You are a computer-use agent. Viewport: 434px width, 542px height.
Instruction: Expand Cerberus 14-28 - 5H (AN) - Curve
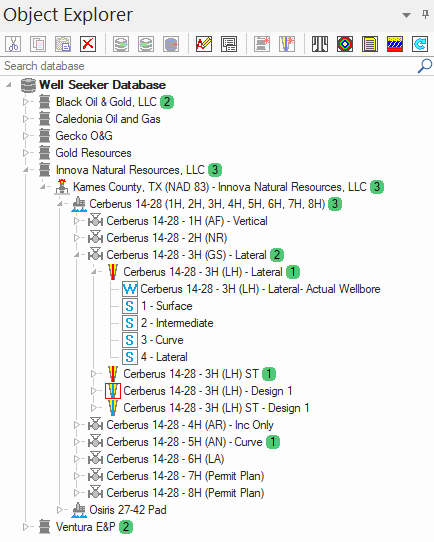click(x=77, y=442)
